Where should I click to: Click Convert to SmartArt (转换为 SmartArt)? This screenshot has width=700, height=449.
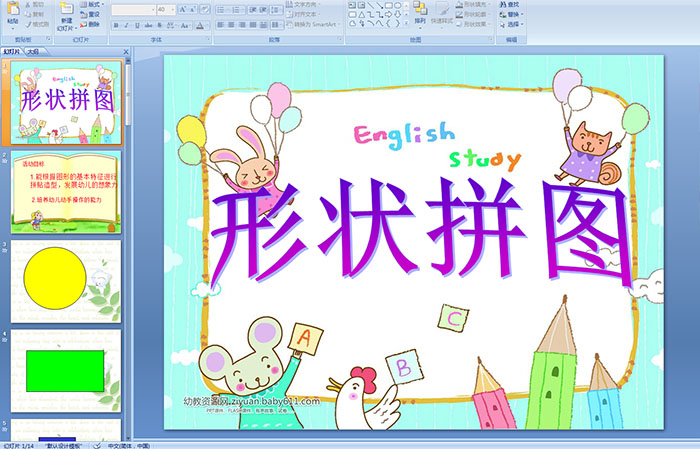coord(314,24)
